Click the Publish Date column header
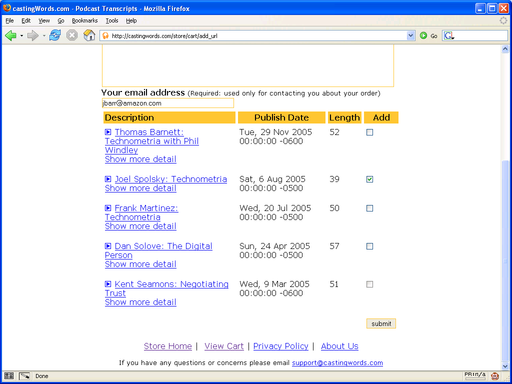Image resolution: width=512 pixels, height=384 pixels. (281, 118)
